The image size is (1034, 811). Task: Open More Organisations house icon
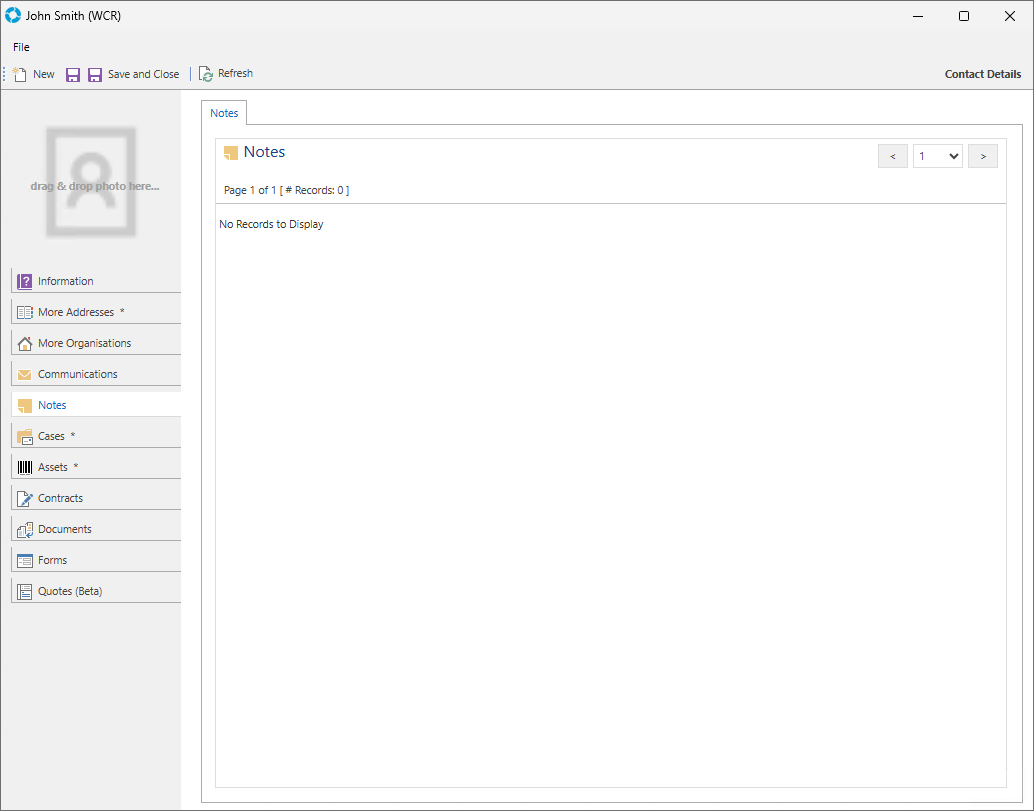point(25,344)
